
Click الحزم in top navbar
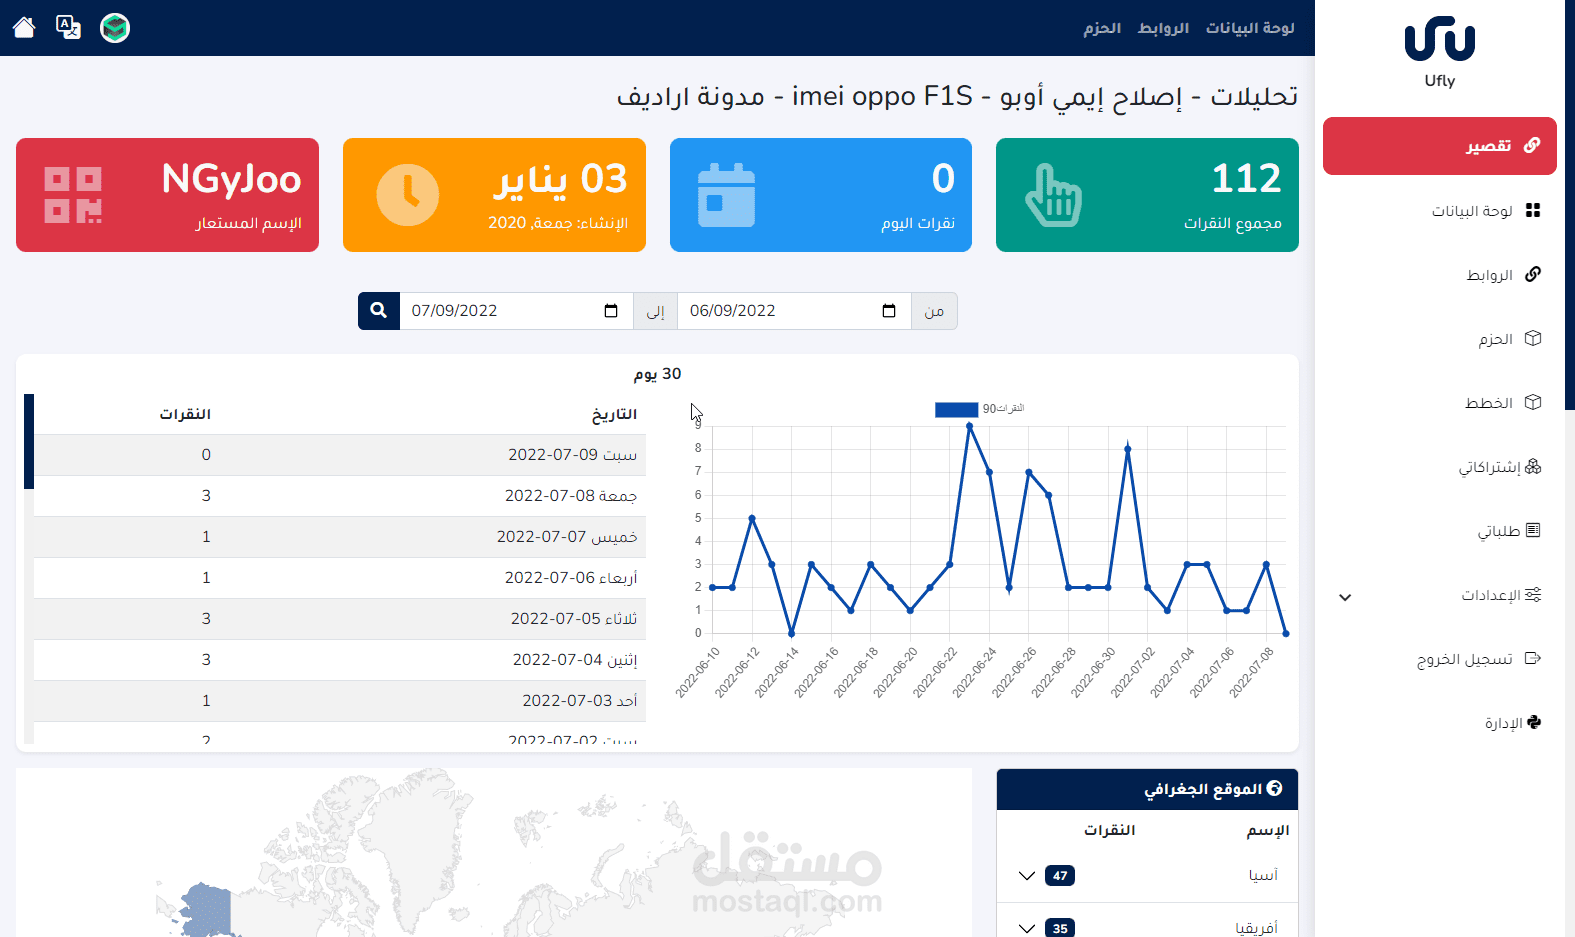[x=1102, y=28]
